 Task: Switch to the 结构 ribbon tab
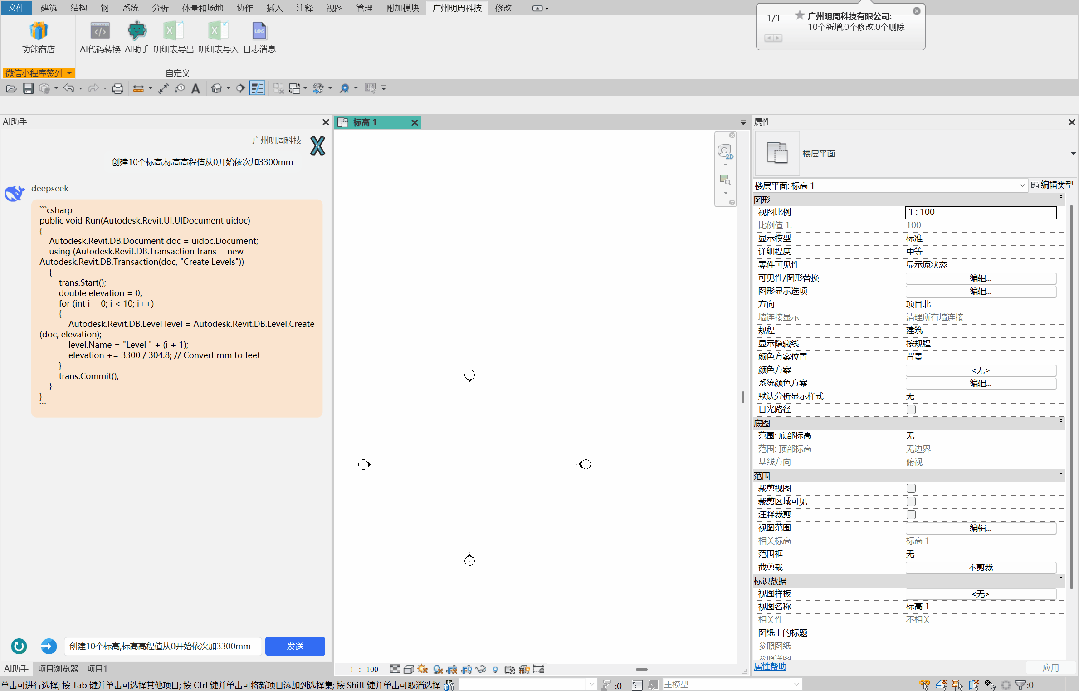tap(79, 8)
